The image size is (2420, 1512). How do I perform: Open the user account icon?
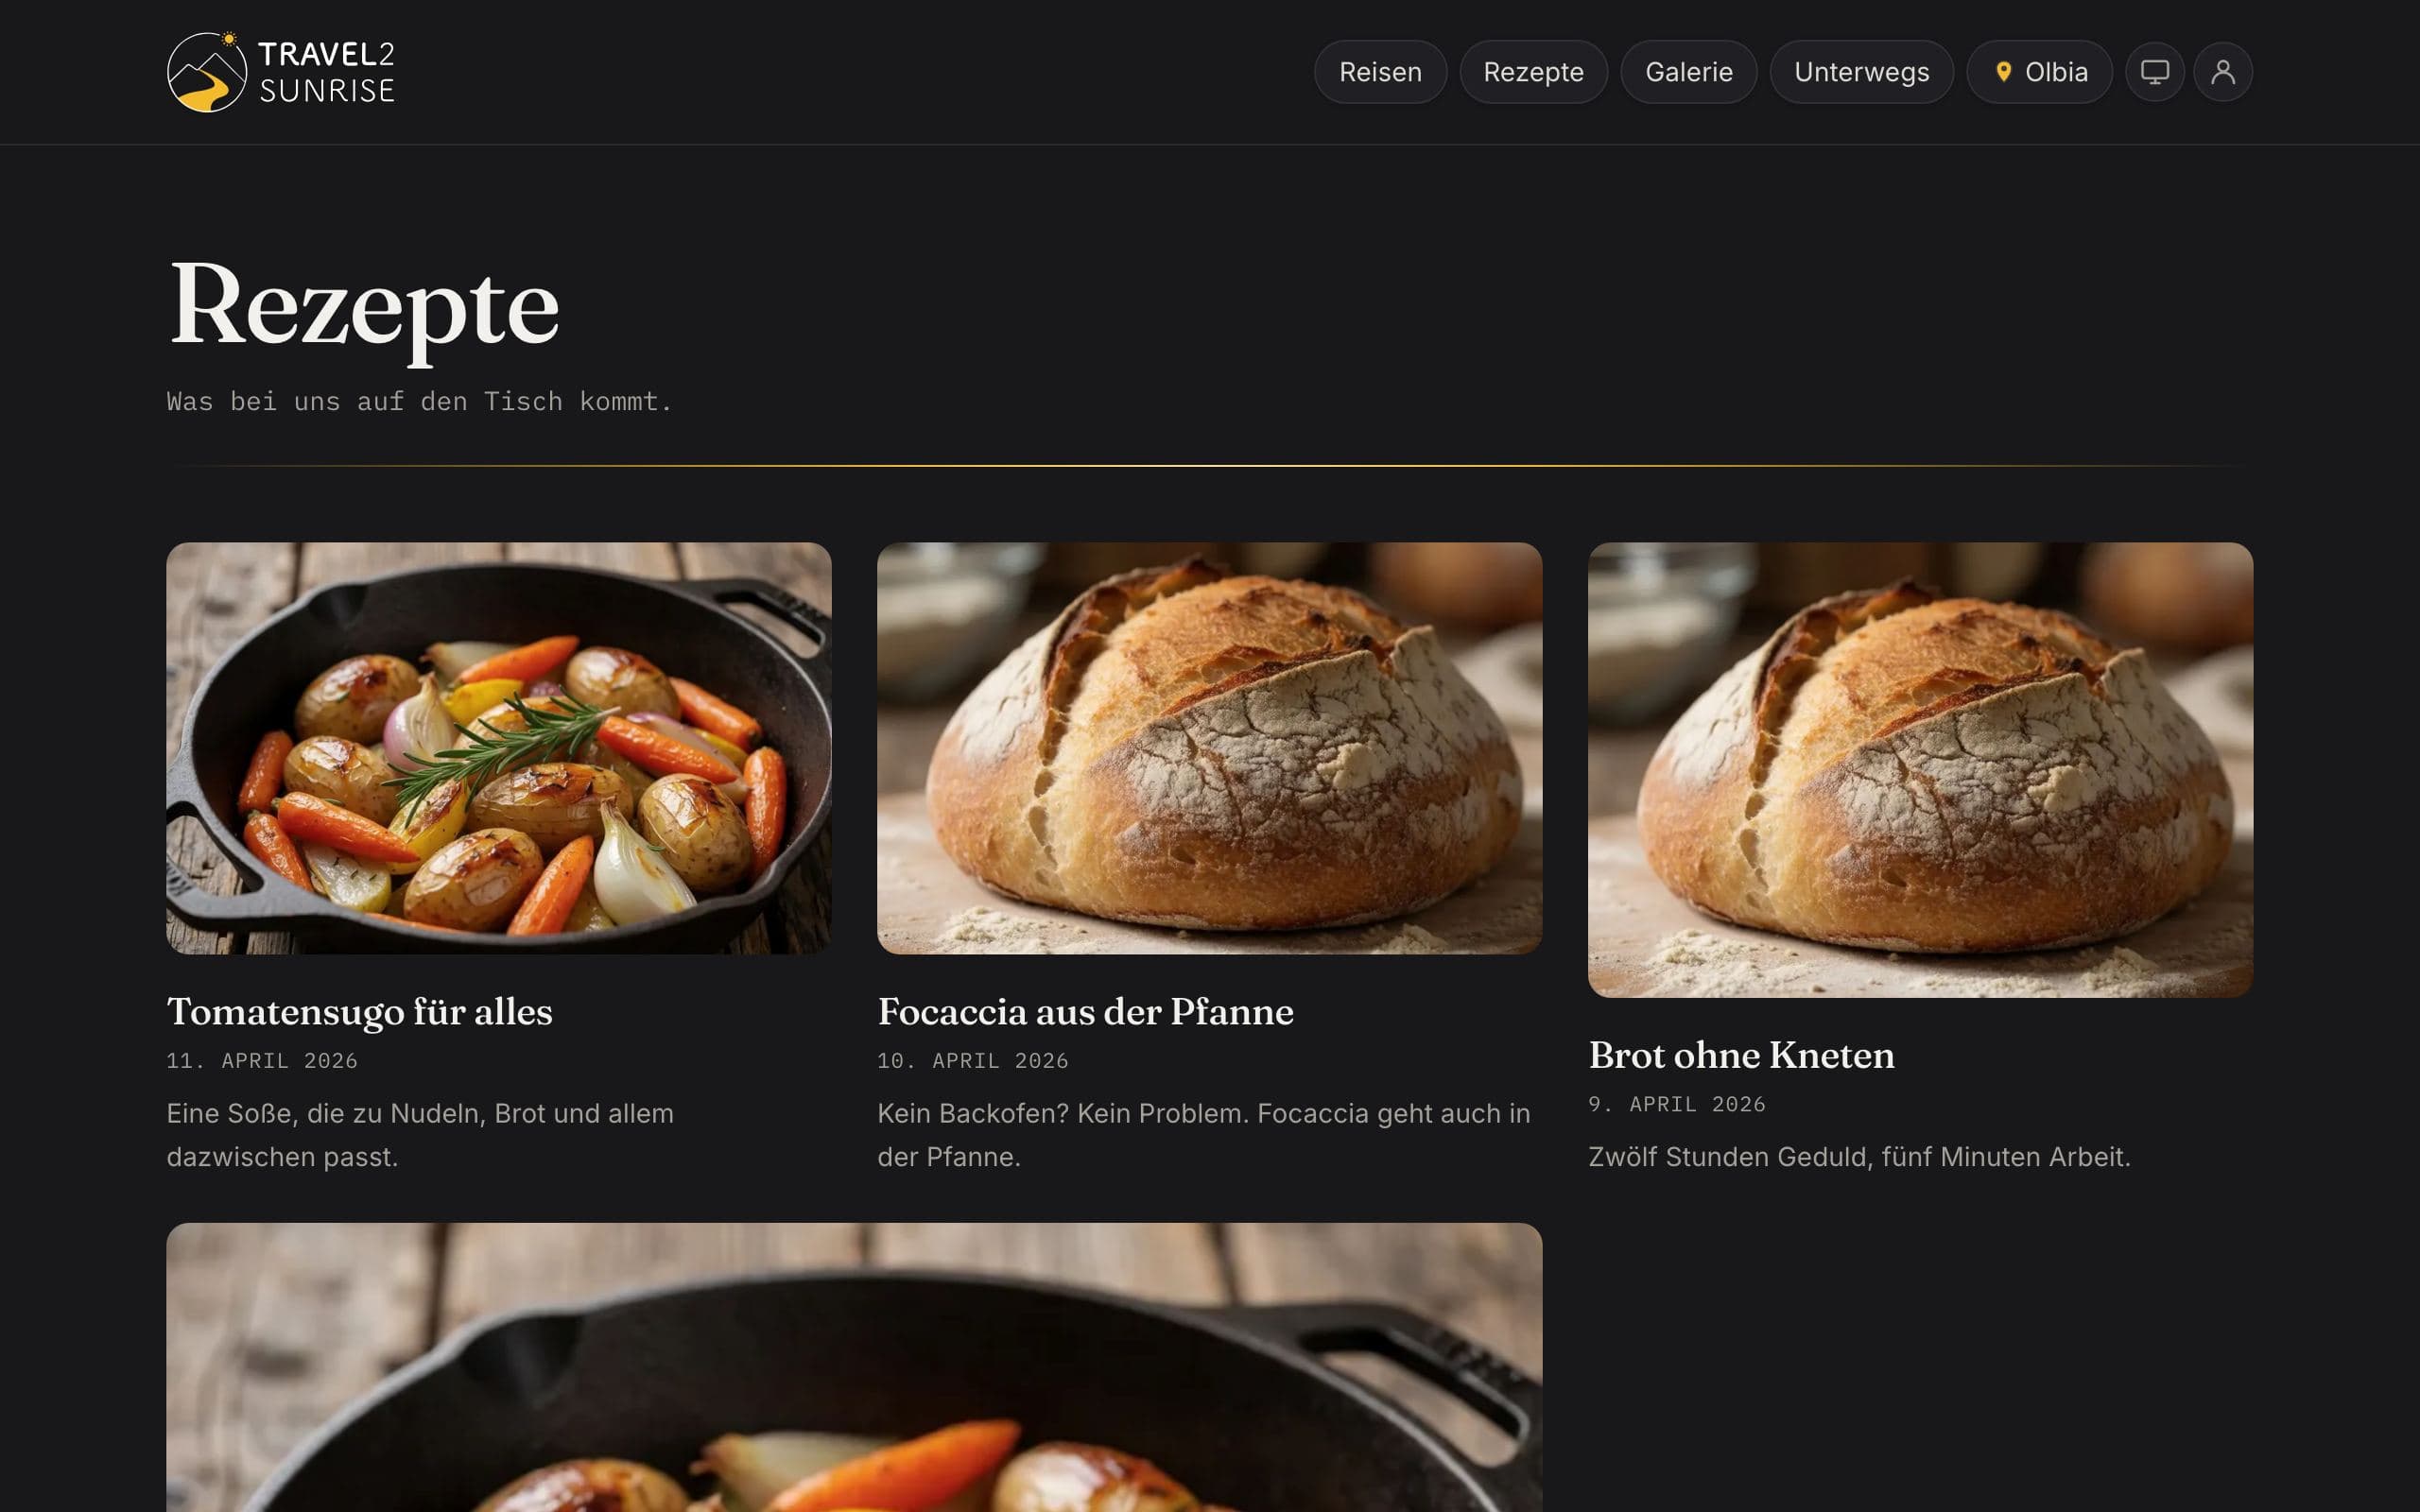pyautogui.click(x=2222, y=72)
